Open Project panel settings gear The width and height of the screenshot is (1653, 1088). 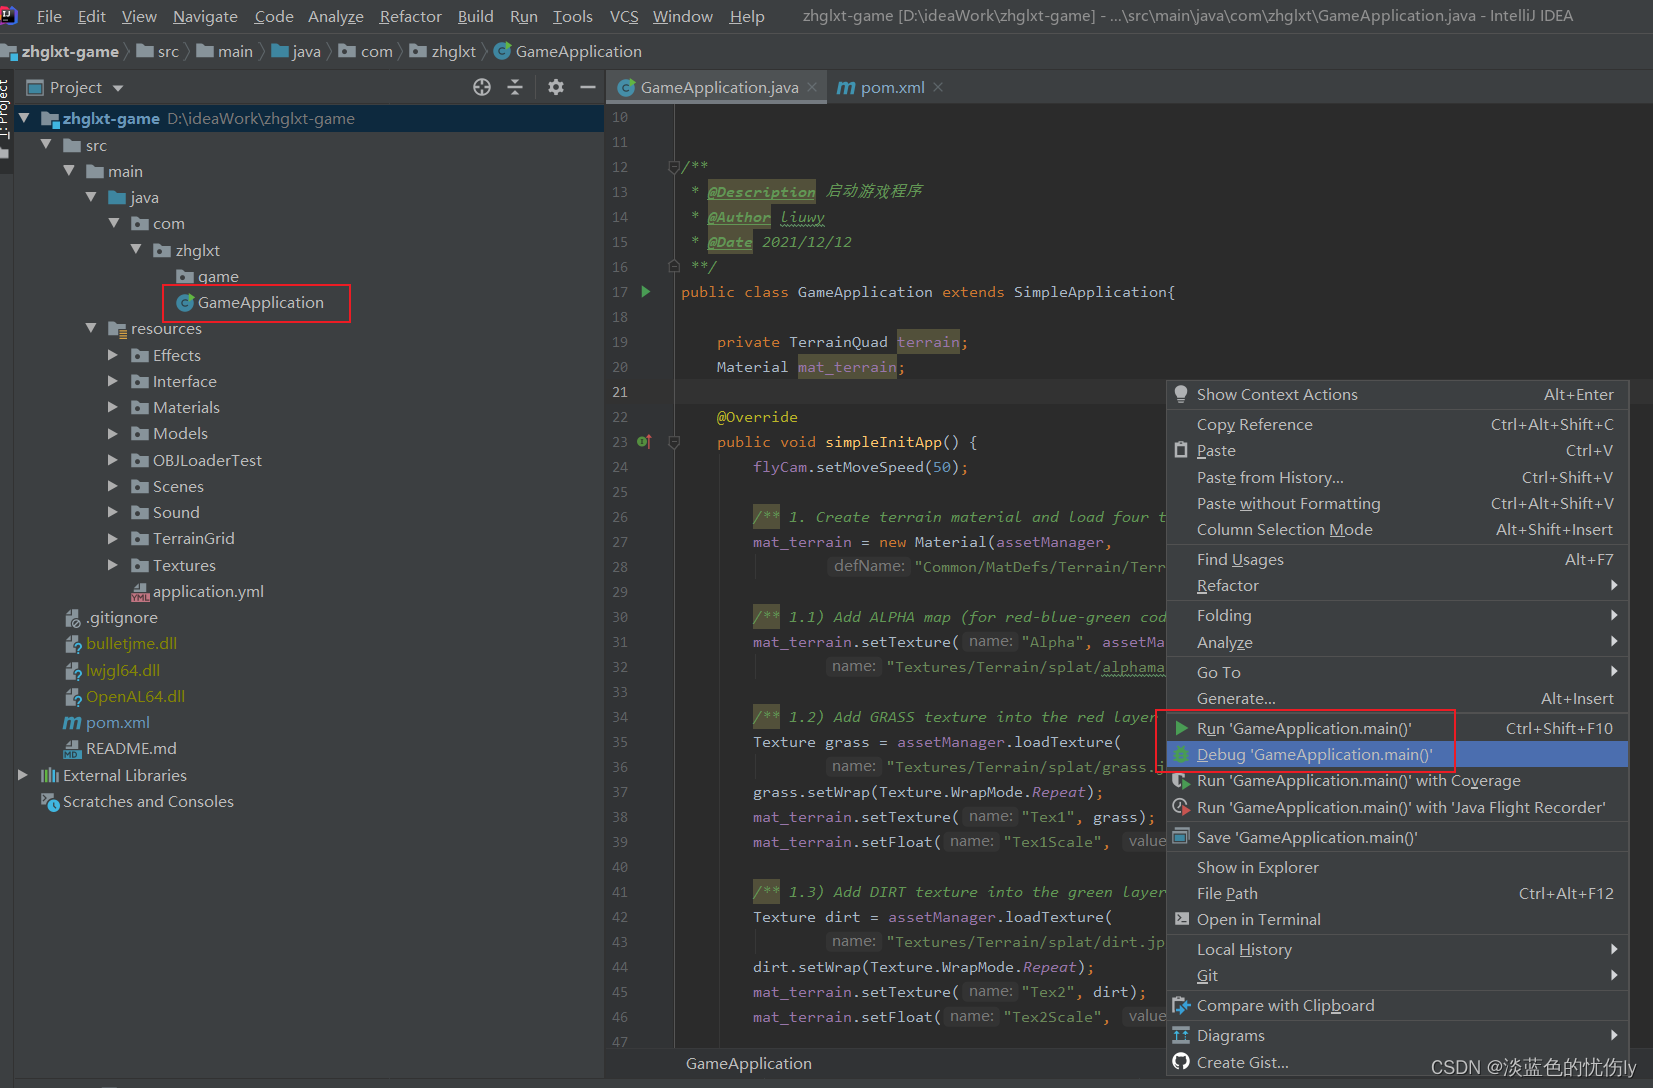(x=556, y=87)
